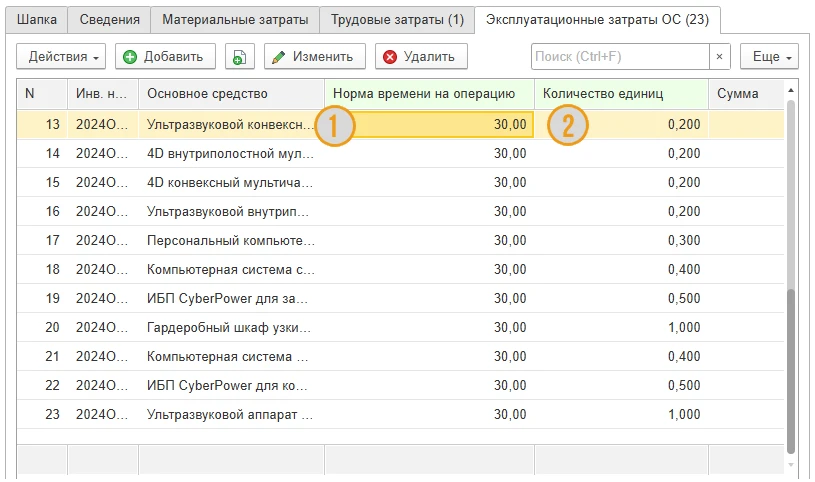The image size is (815, 482).
Task: Clear the search field with the x
Action: tap(719, 57)
